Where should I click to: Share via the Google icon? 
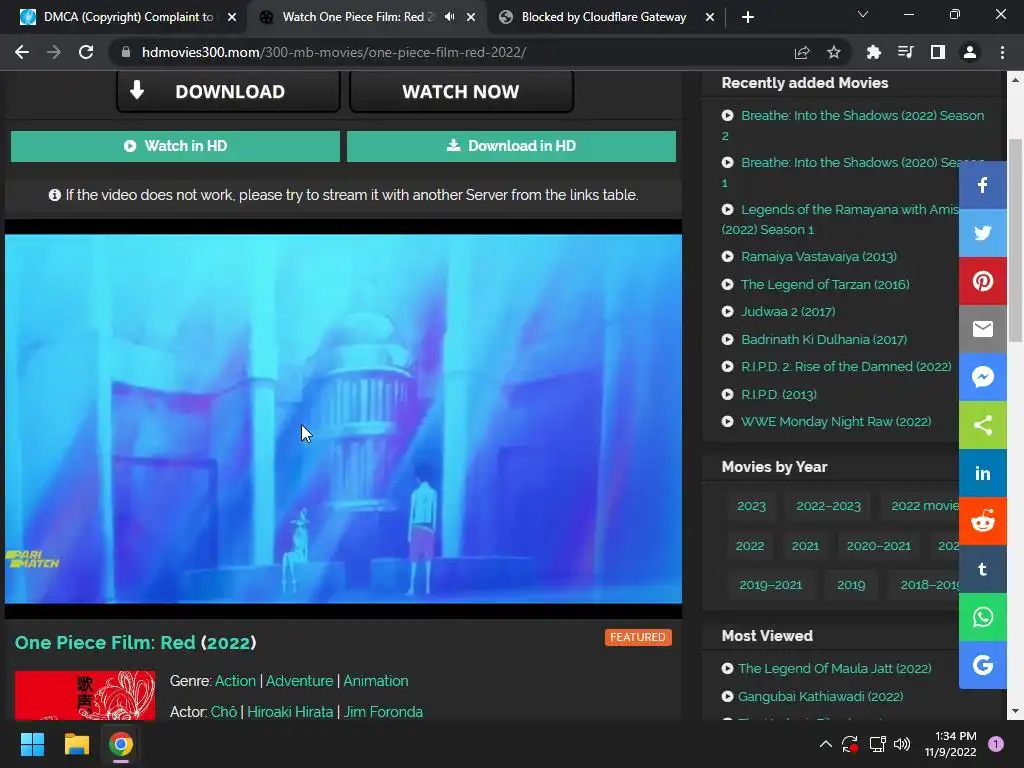coord(982,665)
